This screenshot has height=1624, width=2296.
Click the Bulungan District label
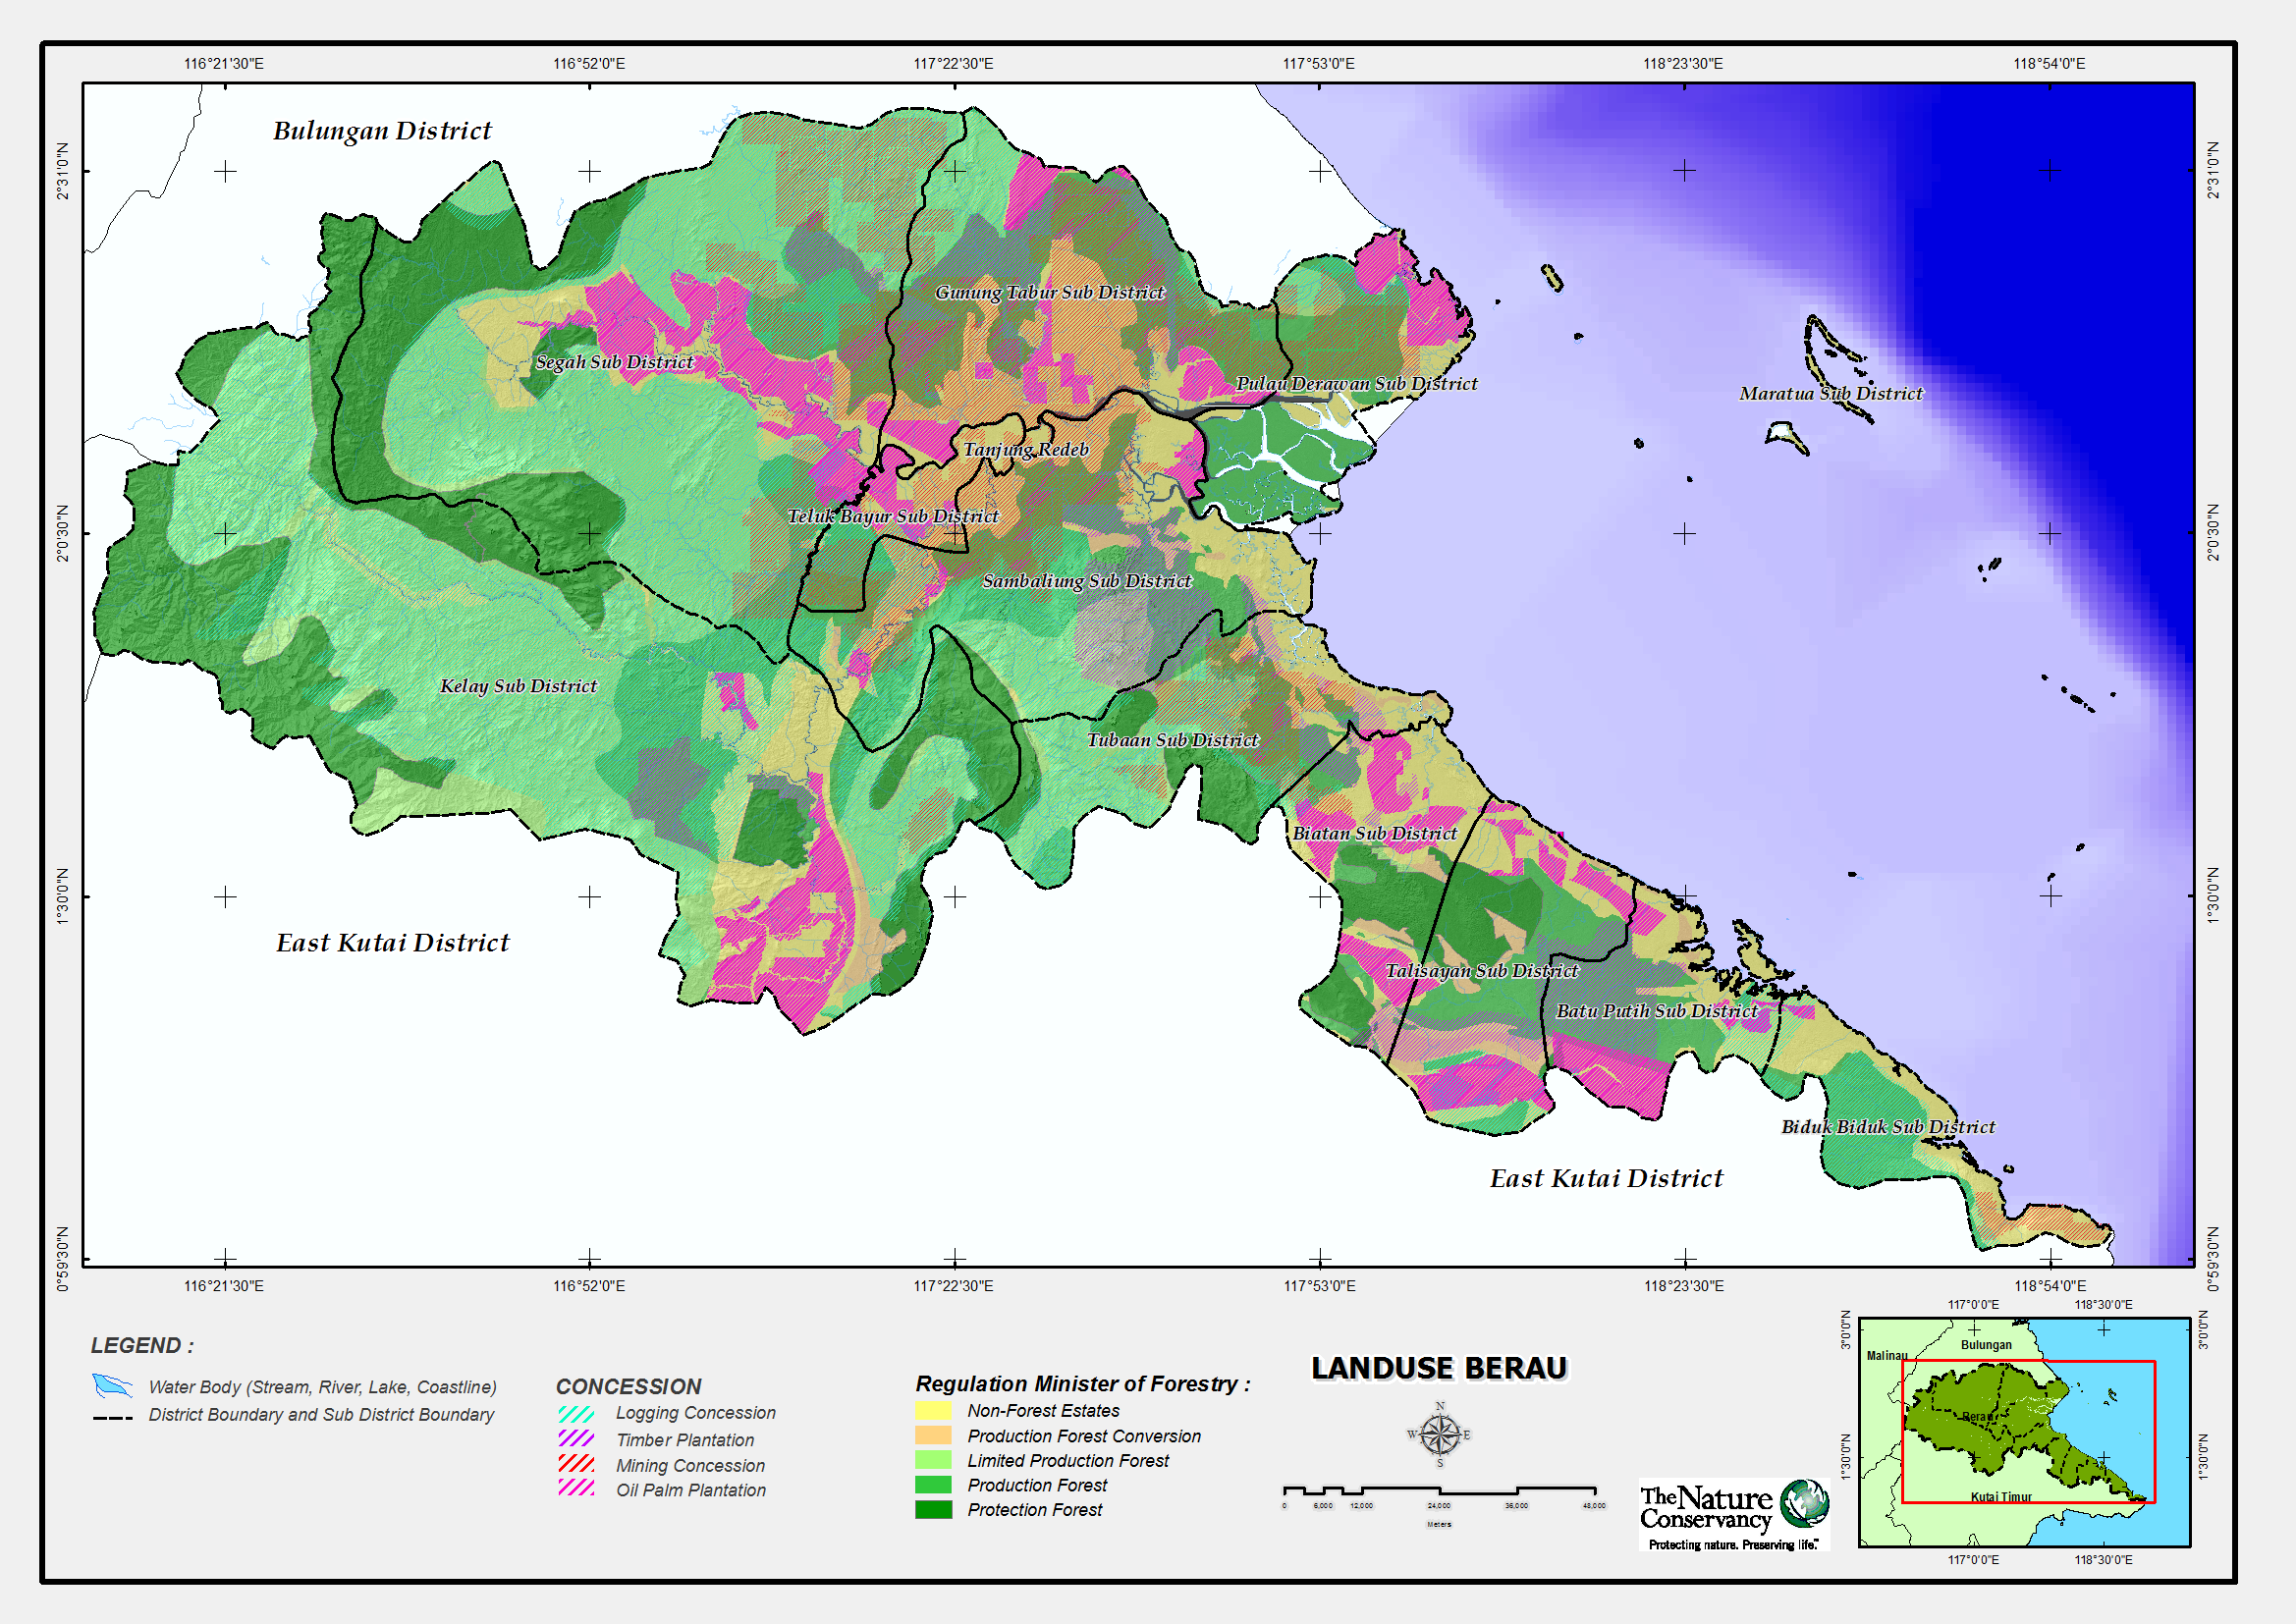(382, 131)
